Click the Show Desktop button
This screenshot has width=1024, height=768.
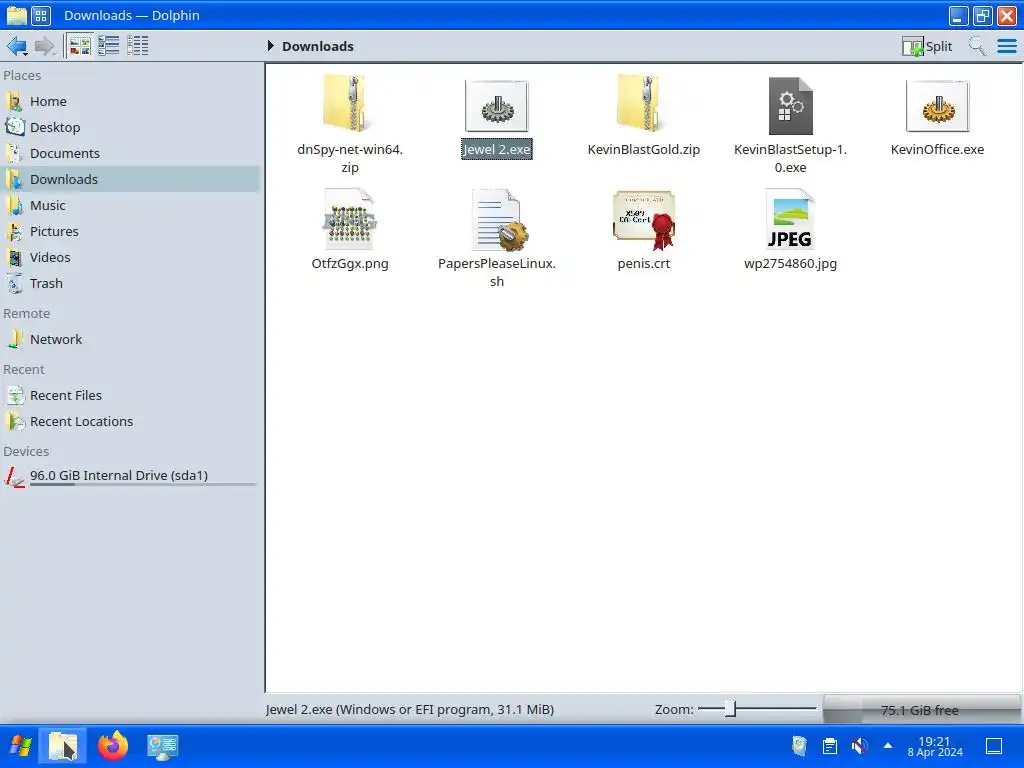993,746
